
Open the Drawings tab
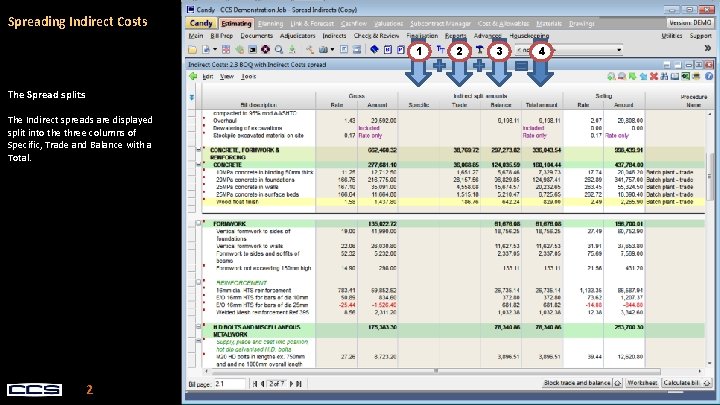point(582,23)
